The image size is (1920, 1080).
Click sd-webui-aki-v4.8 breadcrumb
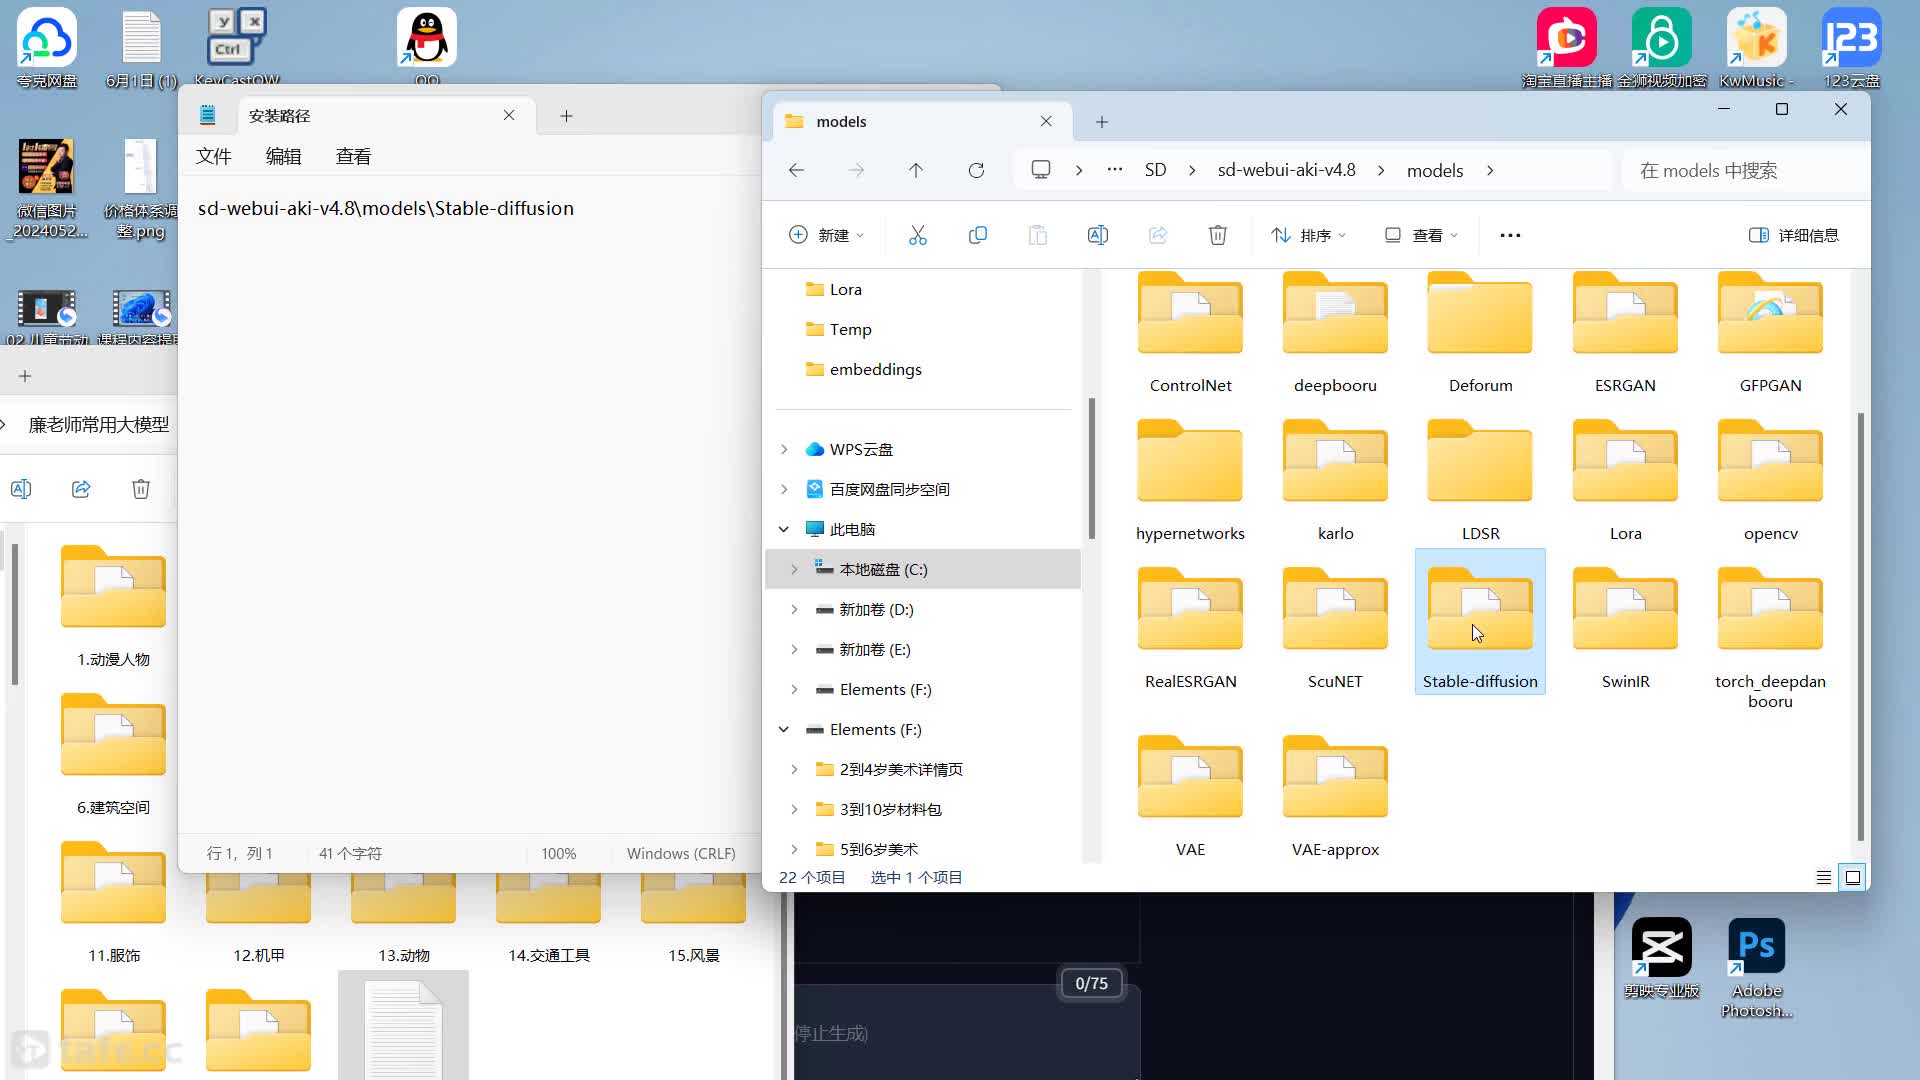(x=1286, y=170)
